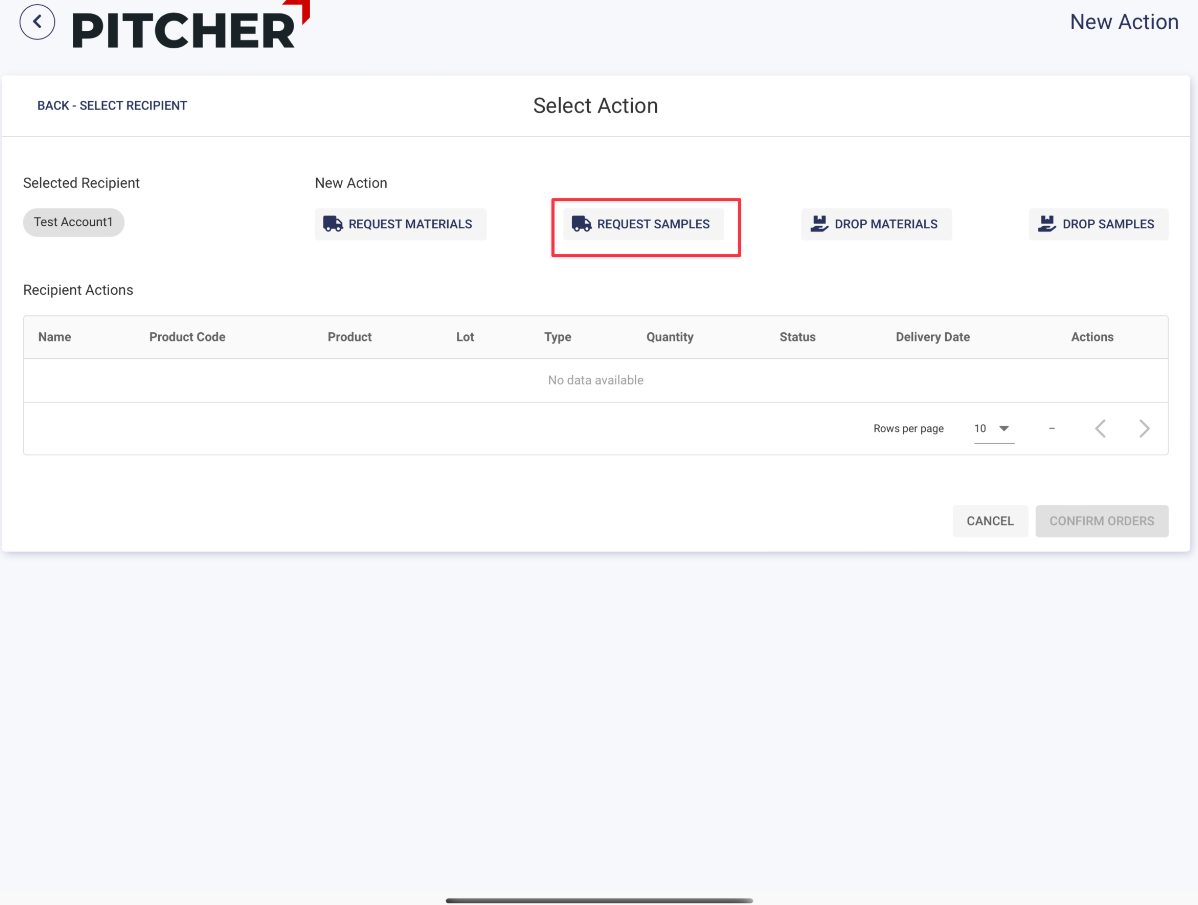Click the Status column header
The height and width of the screenshot is (905, 1198).
797,337
